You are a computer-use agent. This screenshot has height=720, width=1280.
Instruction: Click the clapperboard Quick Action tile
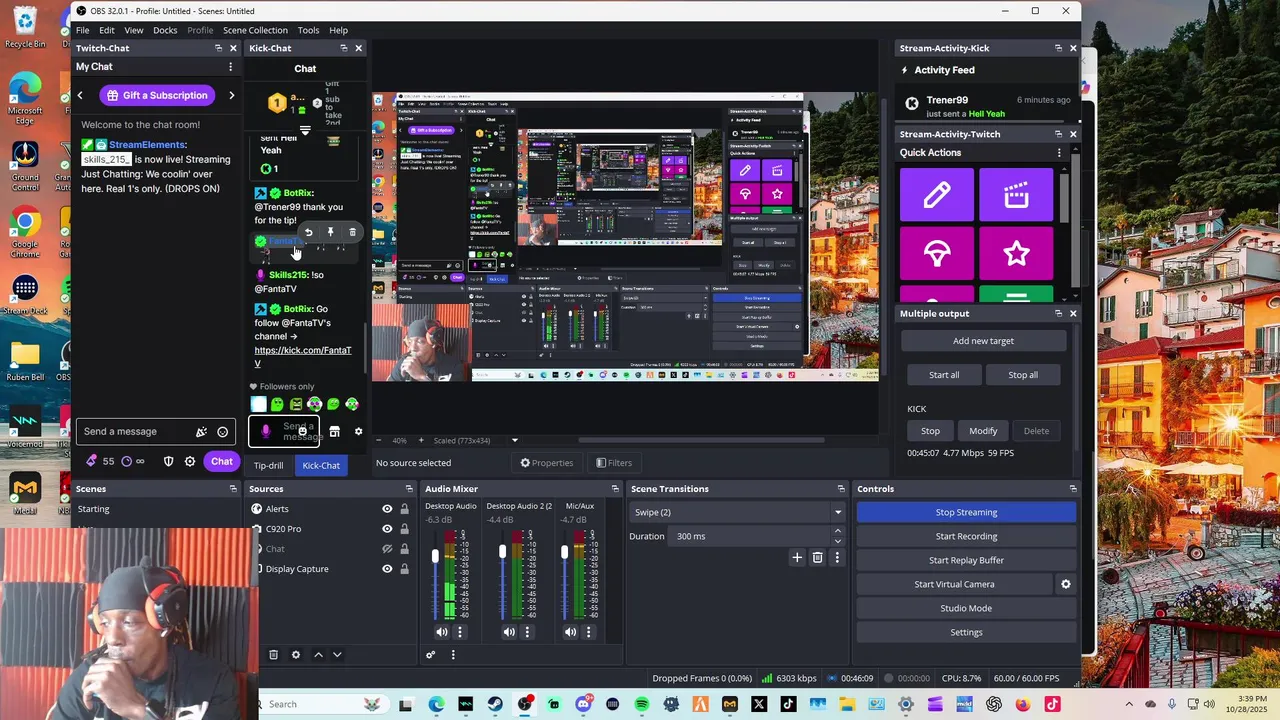pos(1016,194)
